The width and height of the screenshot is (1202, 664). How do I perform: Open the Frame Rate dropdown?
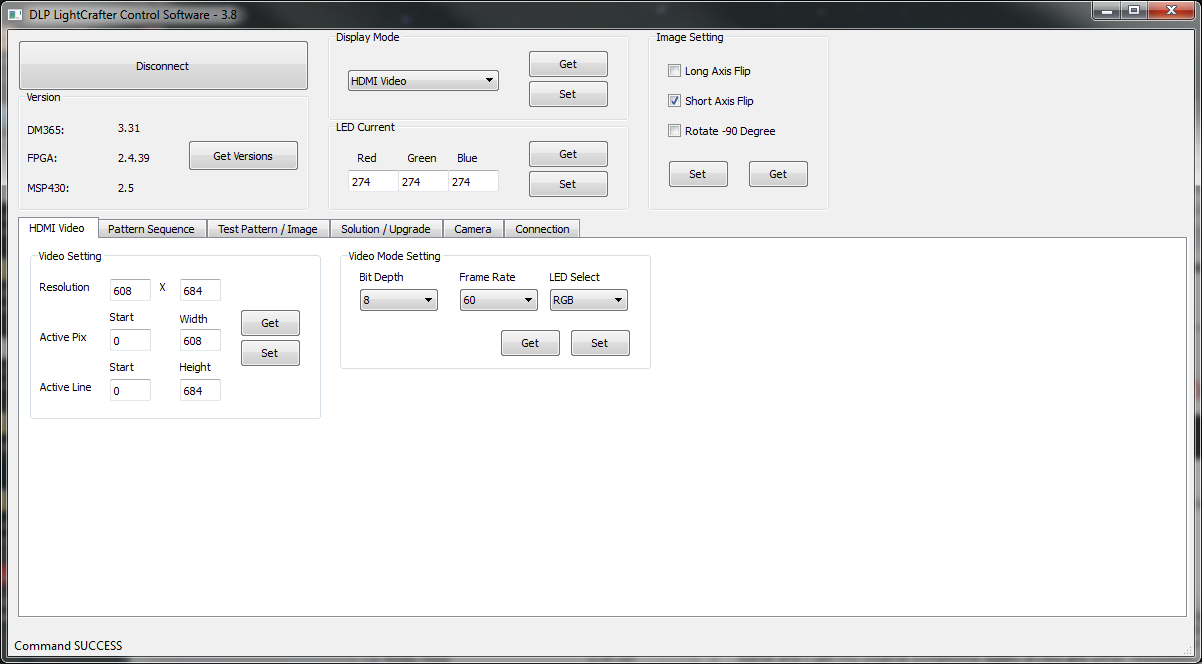(499, 300)
